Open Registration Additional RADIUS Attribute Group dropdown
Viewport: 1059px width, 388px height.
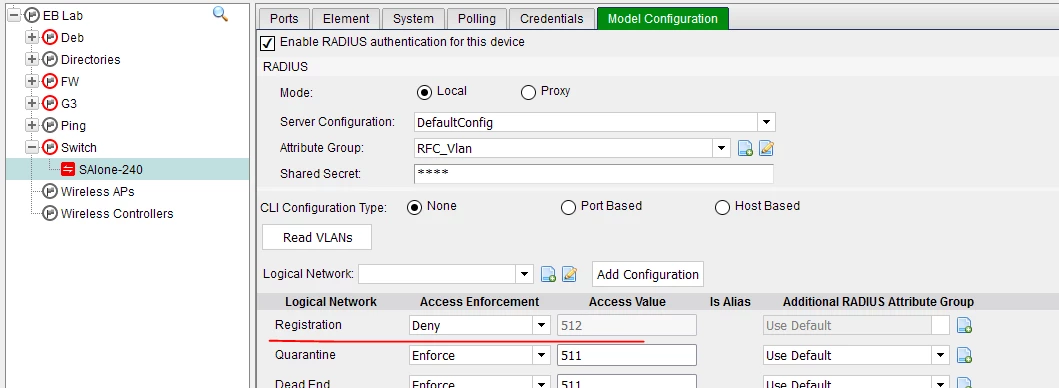pos(940,325)
